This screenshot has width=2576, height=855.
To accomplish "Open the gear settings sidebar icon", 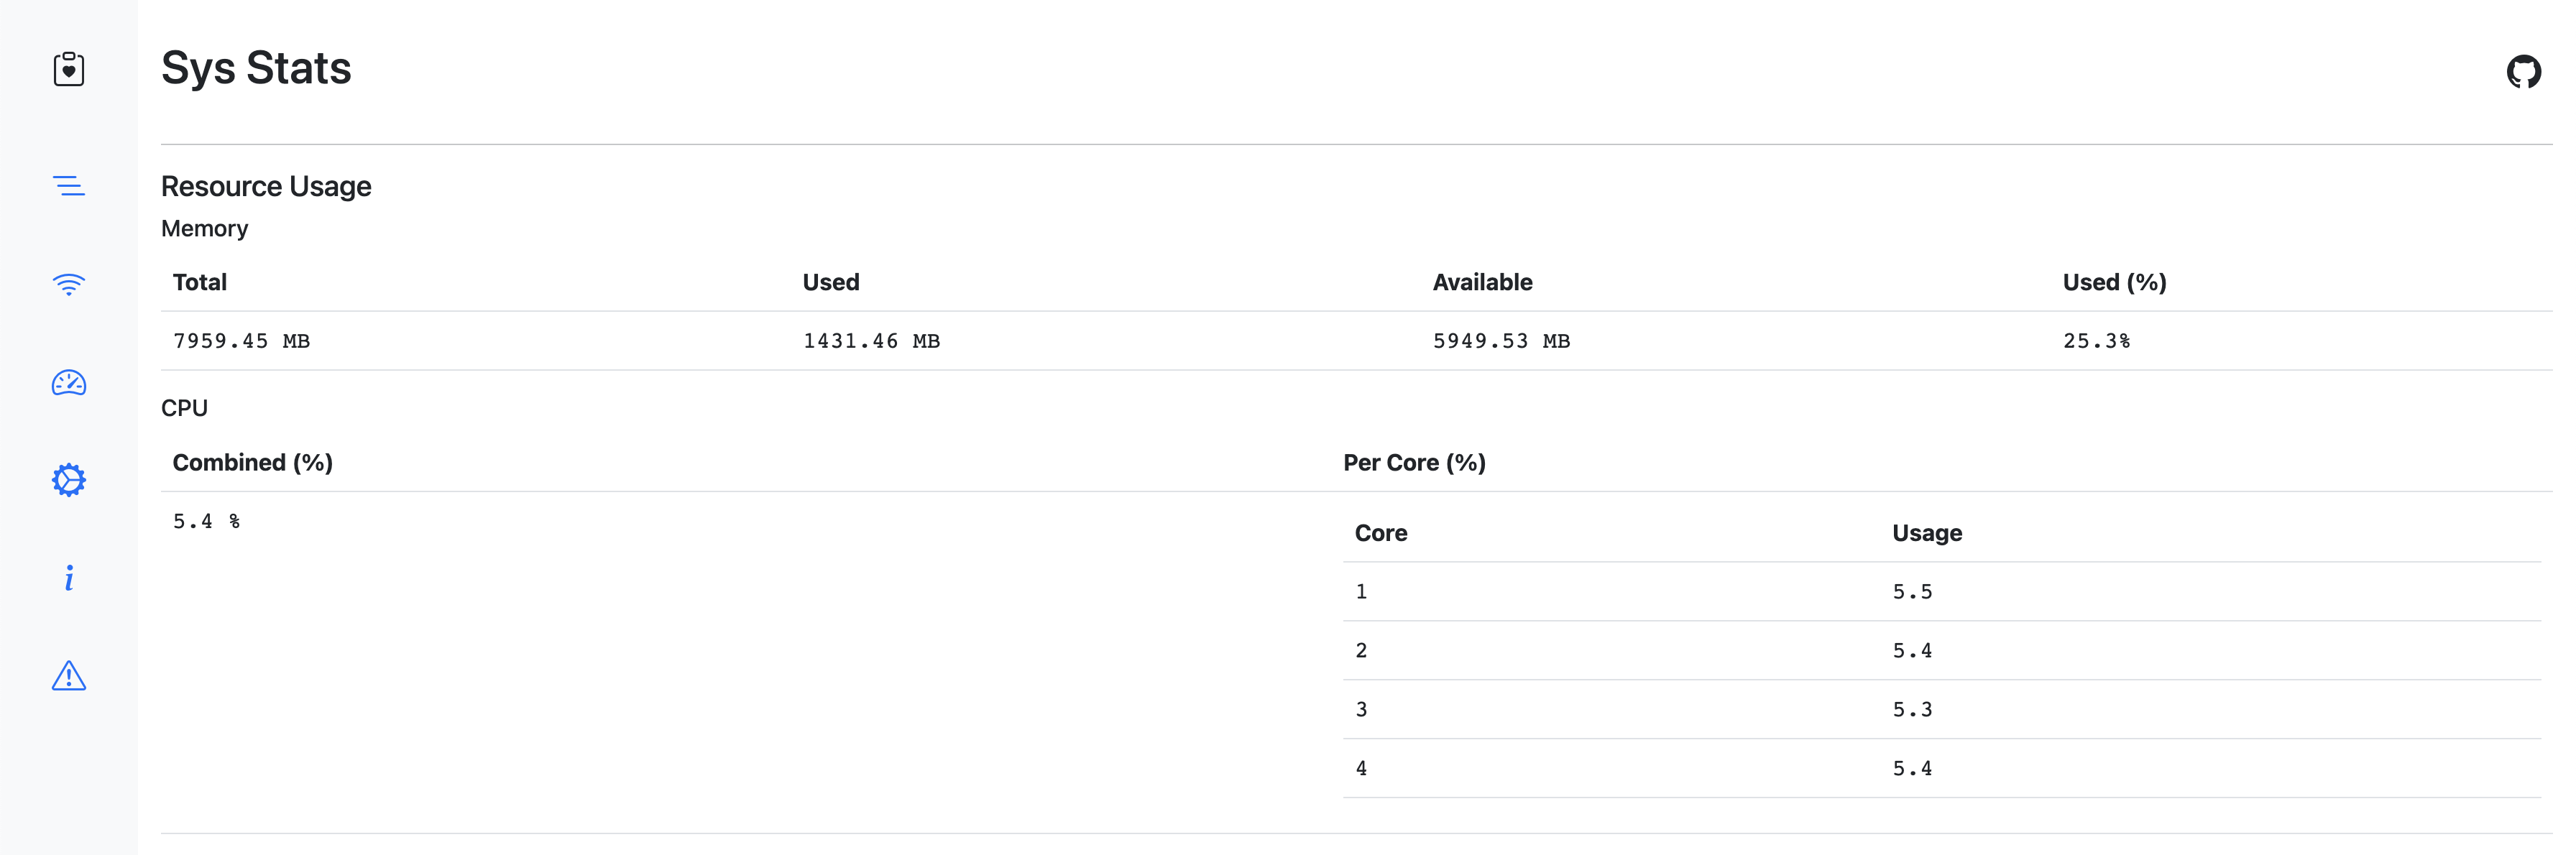I will pyautogui.click(x=68, y=480).
